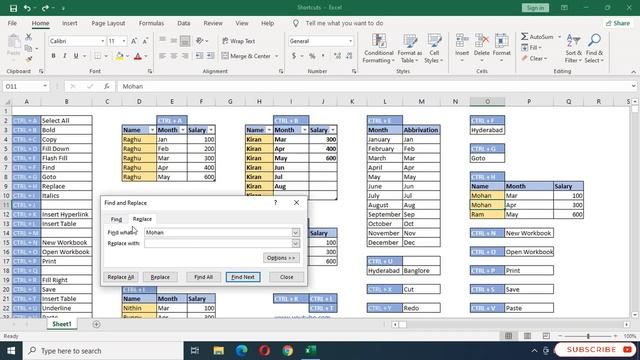This screenshot has width=640, height=360.
Task: Click the Options >> button
Action: coord(281,258)
